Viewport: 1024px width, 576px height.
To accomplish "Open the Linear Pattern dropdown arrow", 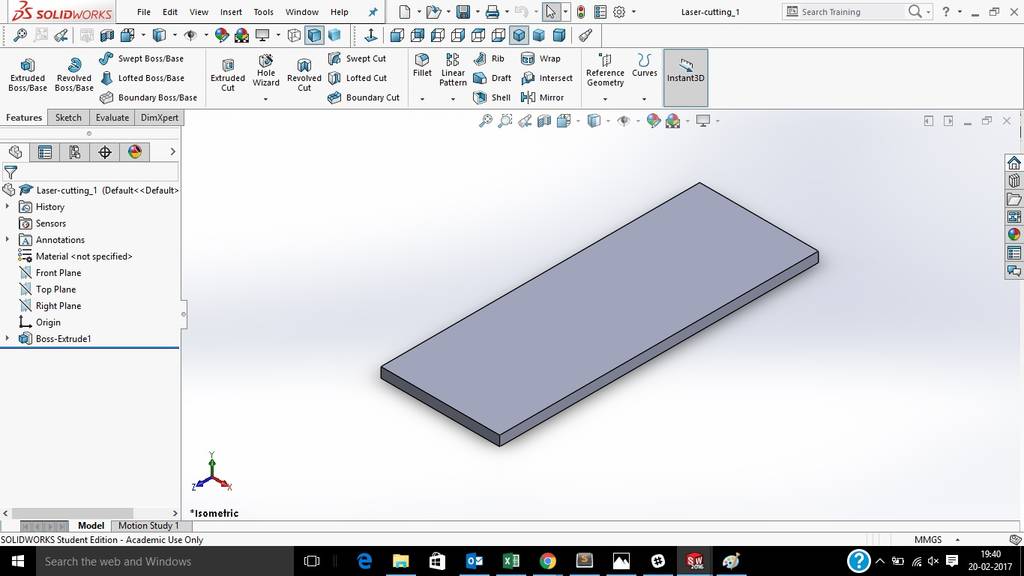I will tap(453, 99).
